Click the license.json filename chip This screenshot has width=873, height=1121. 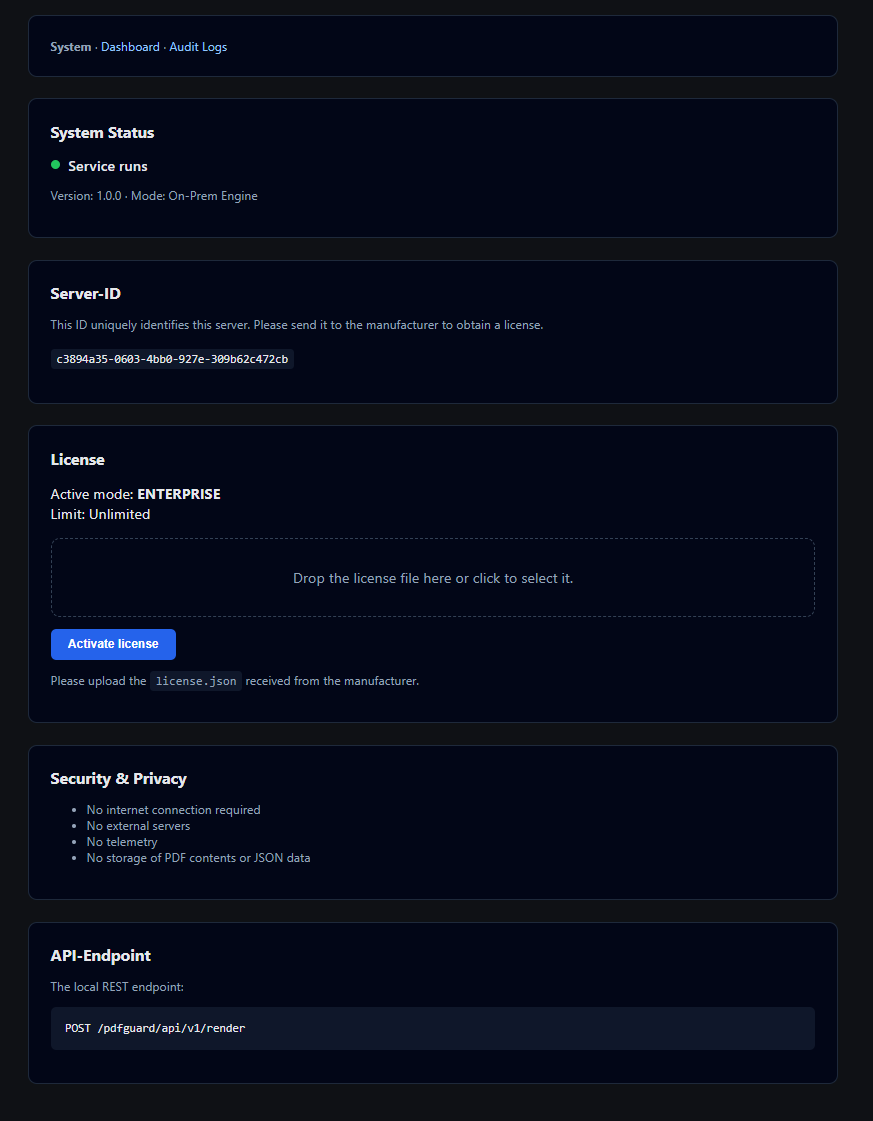195,680
